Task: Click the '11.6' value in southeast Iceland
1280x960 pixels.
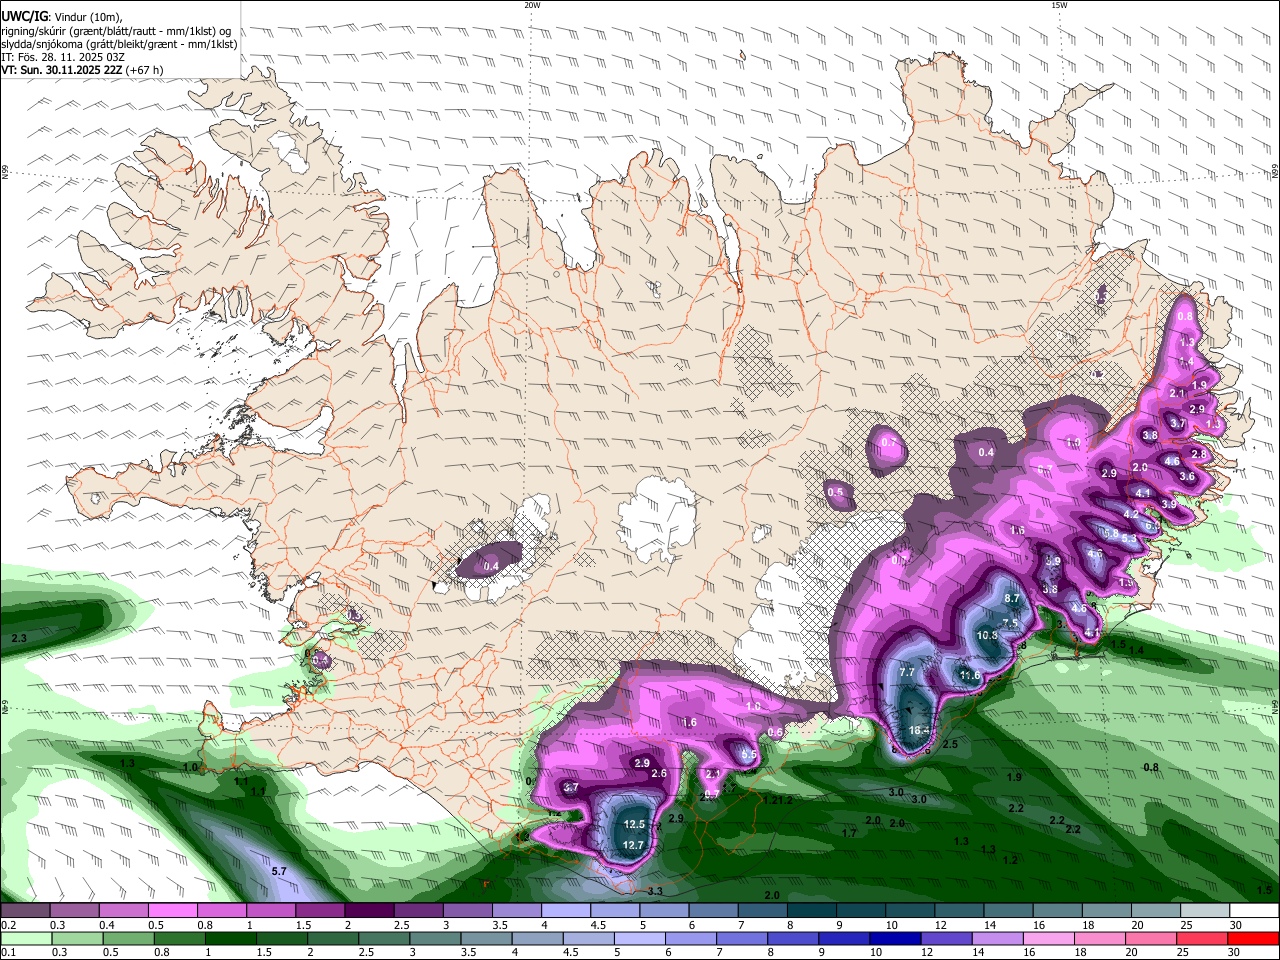Action: [x=970, y=676]
